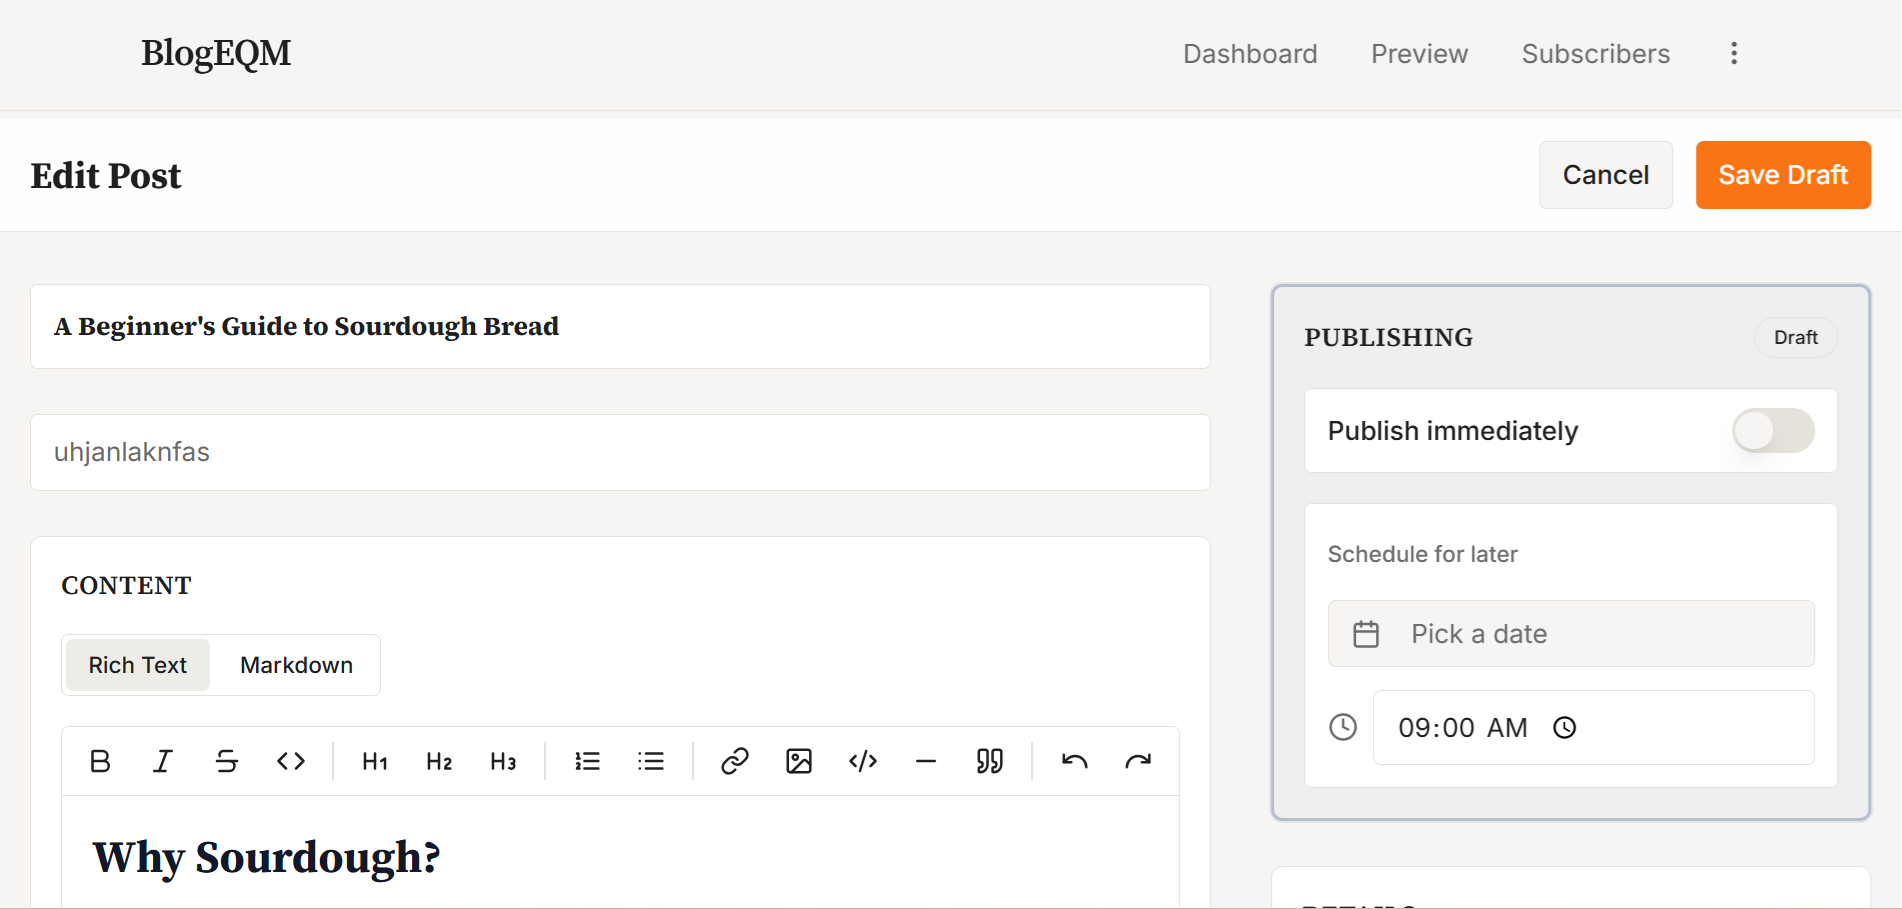Enable the Publish immediately switch

[1773, 431]
